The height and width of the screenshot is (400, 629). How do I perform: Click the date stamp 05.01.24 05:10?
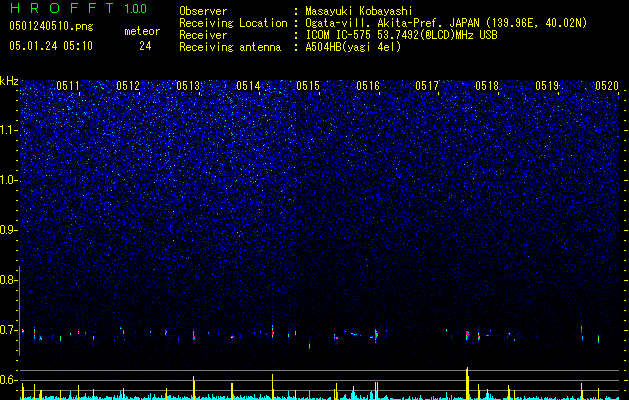pyautogui.click(x=51, y=46)
